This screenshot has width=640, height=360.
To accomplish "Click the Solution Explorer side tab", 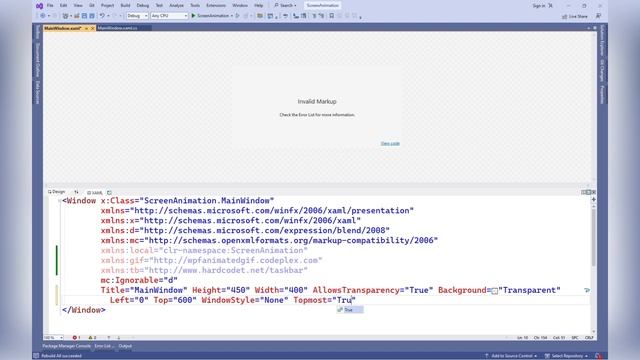I will pos(602,41).
